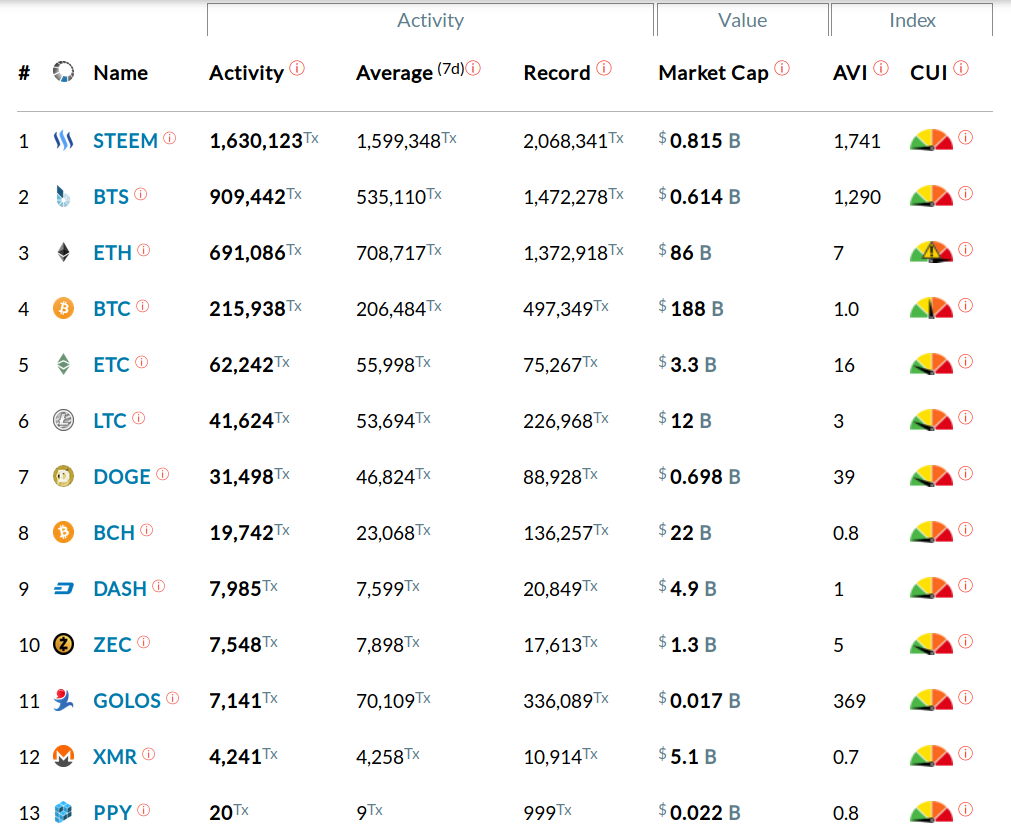Sort table by Market Cap column

[x=713, y=73]
